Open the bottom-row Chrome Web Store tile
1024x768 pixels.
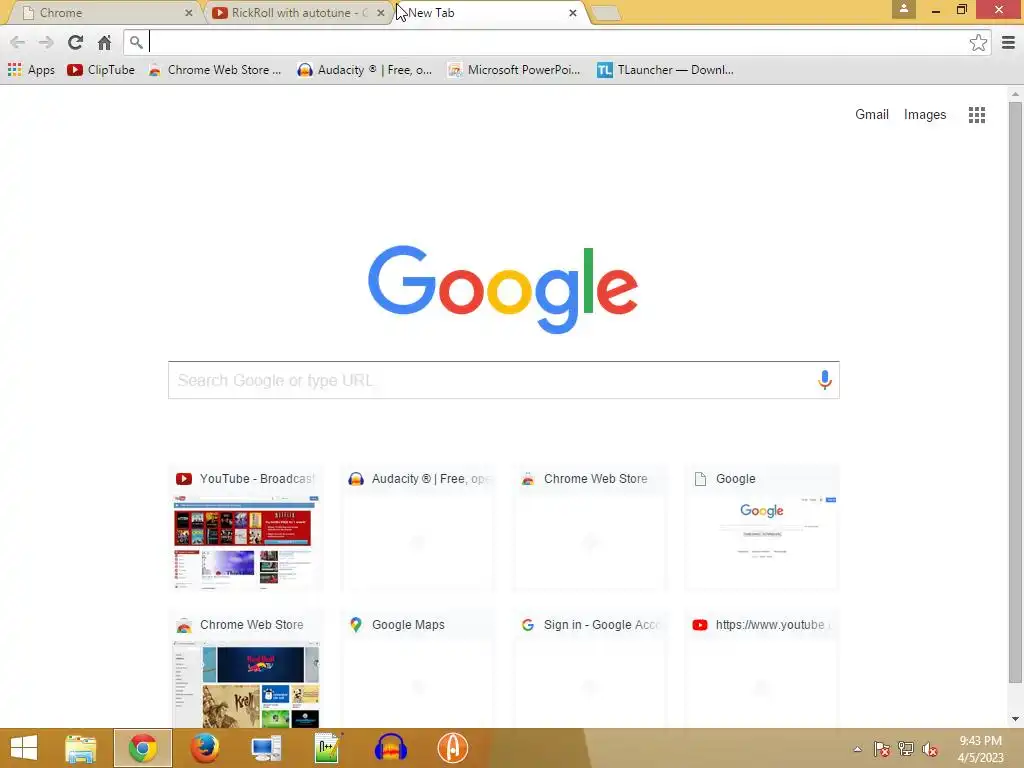pos(246,669)
